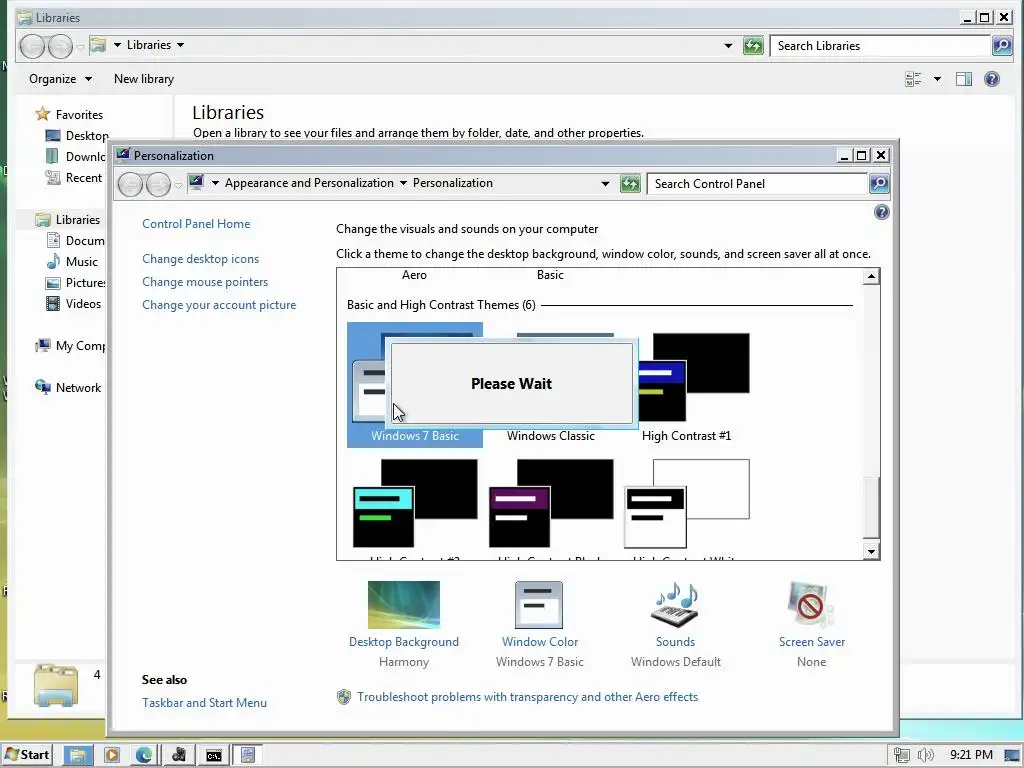Viewport: 1024px width, 768px height.
Task: Click Back button in Personalization window
Action: (x=130, y=184)
